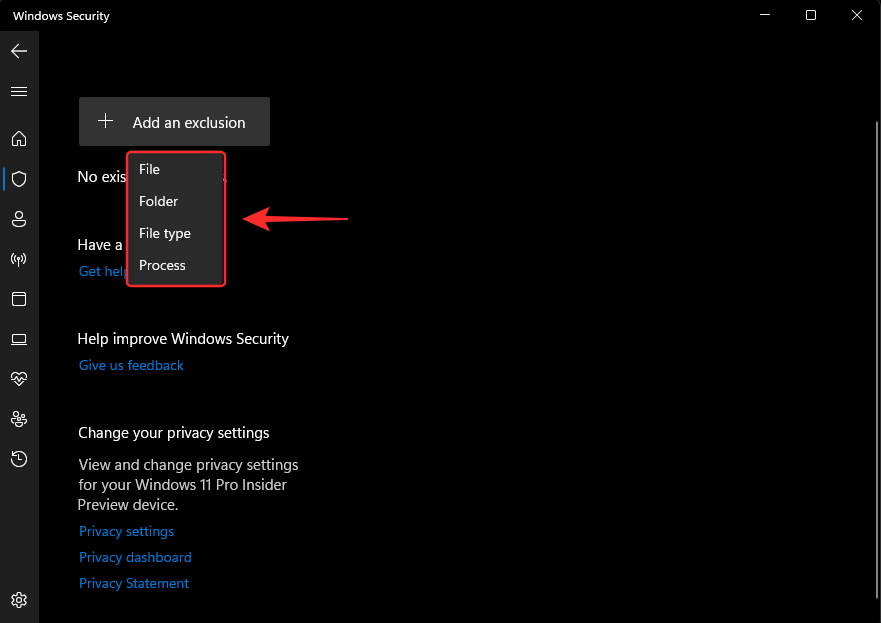
Task: Click the back arrow icon
Action: (x=19, y=51)
